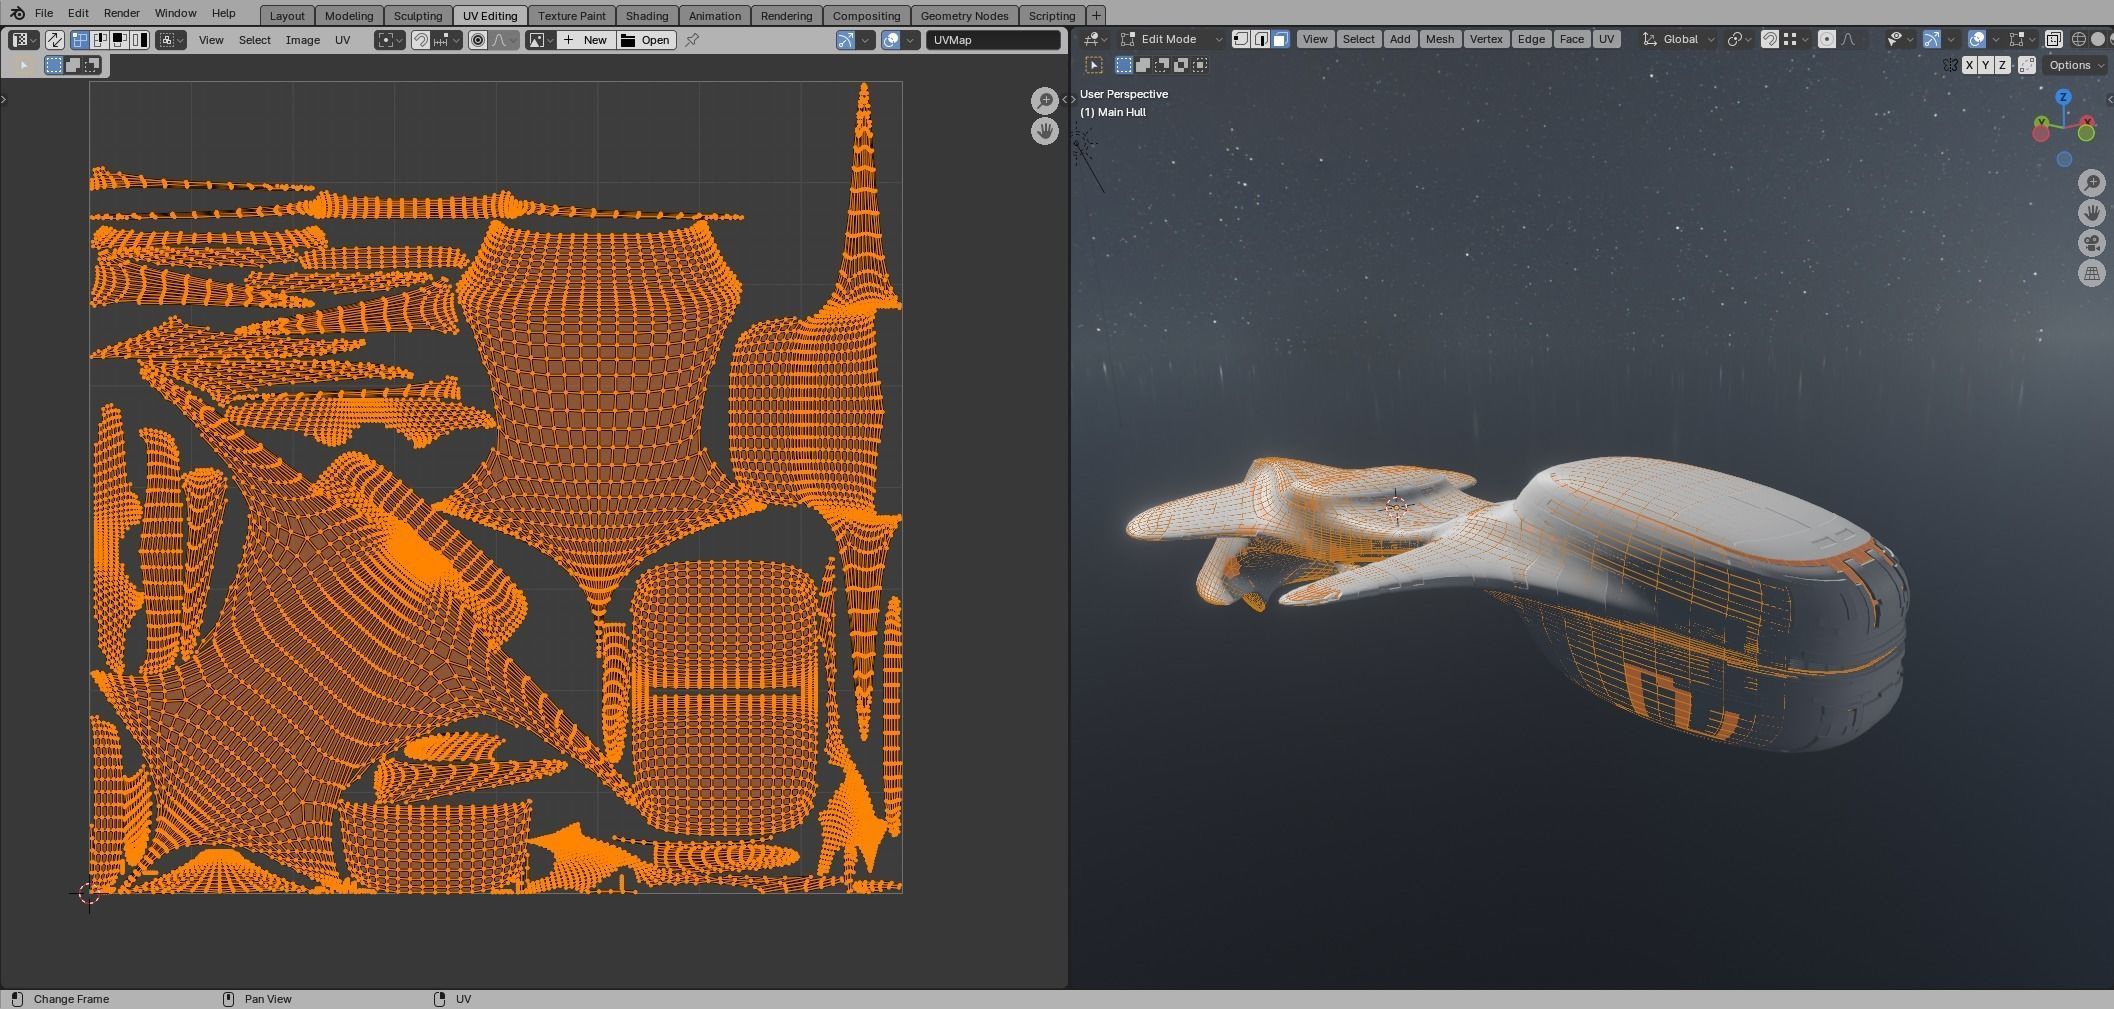Click zoom gizmo in UV editor
Image resolution: width=2114 pixels, height=1009 pixels.
pyautogui.click(x=1045, y=100)
